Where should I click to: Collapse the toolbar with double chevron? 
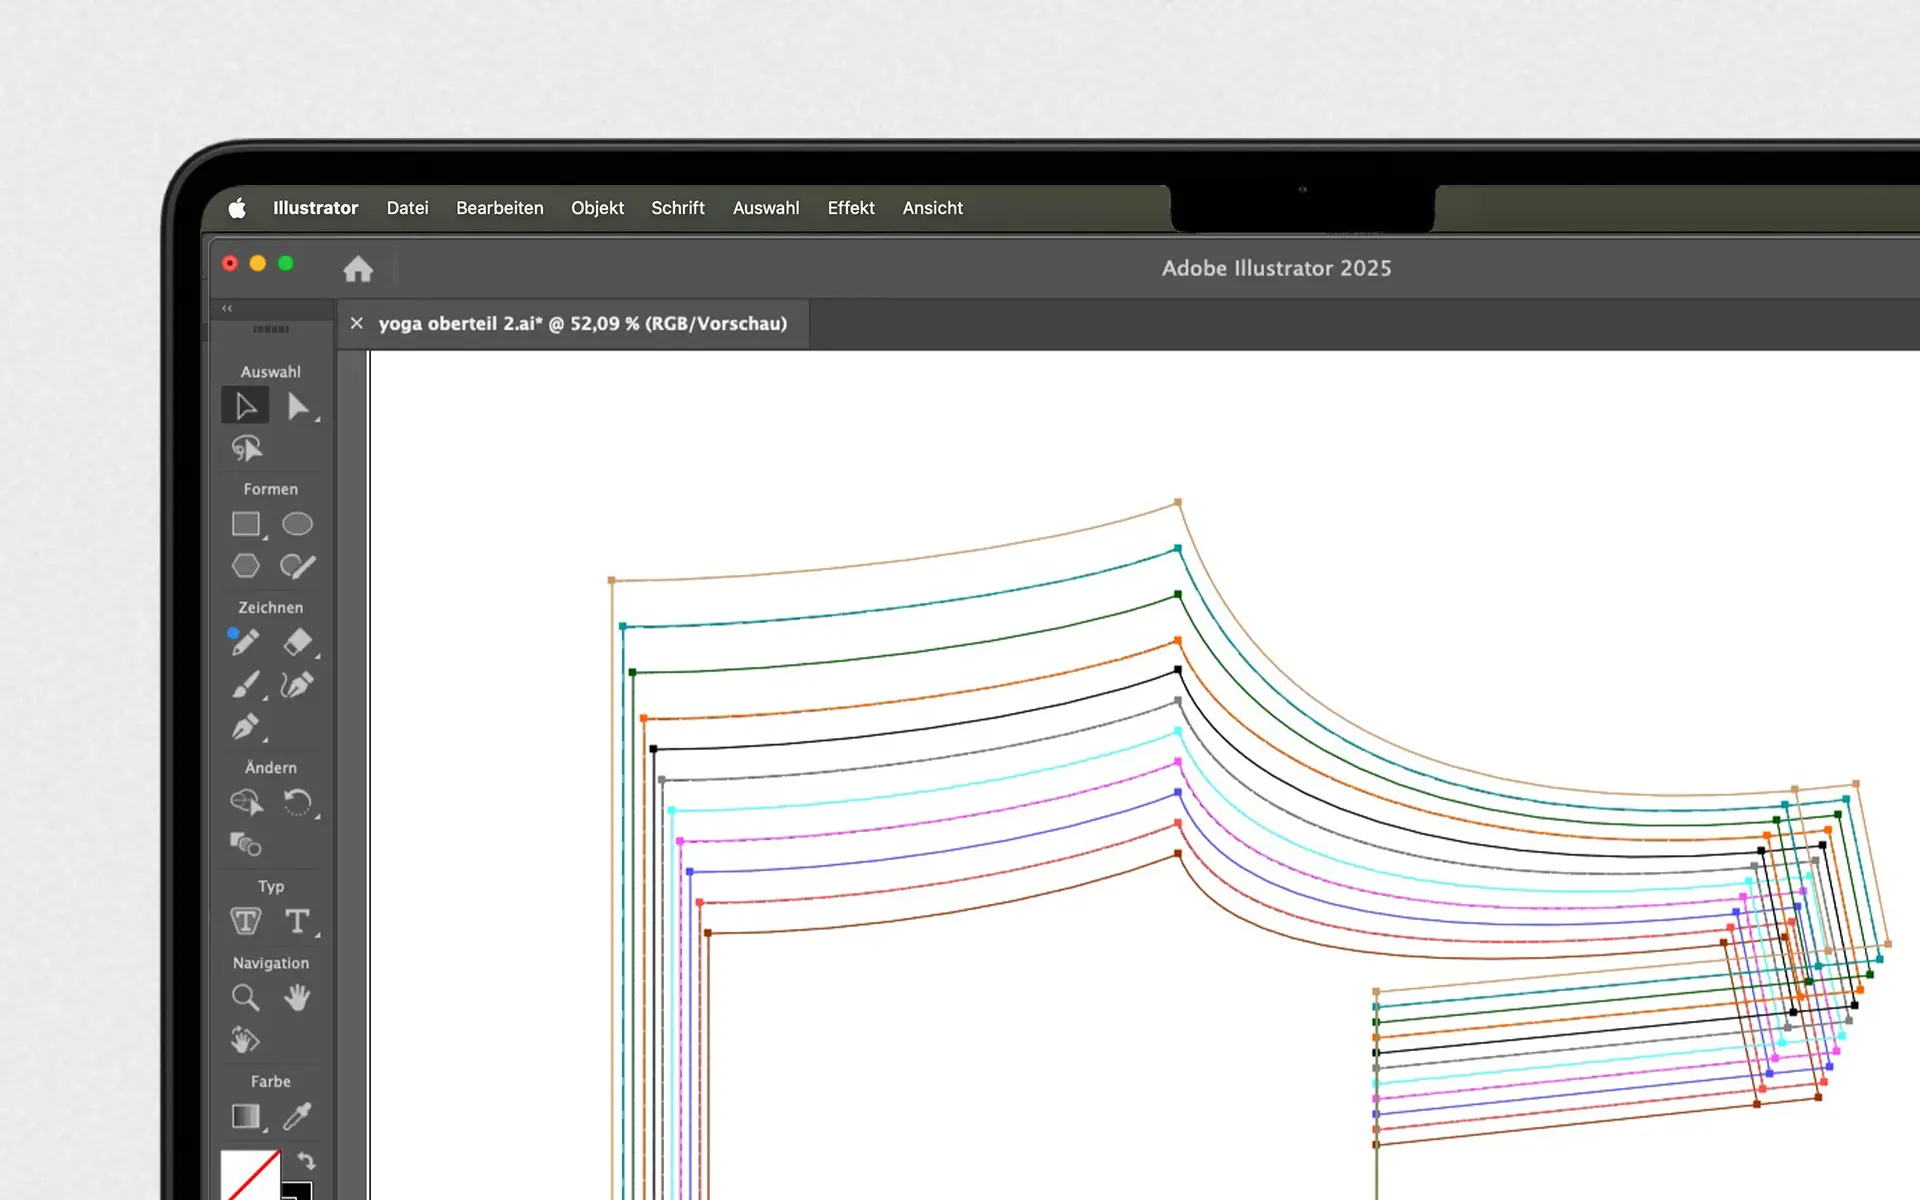227,308
